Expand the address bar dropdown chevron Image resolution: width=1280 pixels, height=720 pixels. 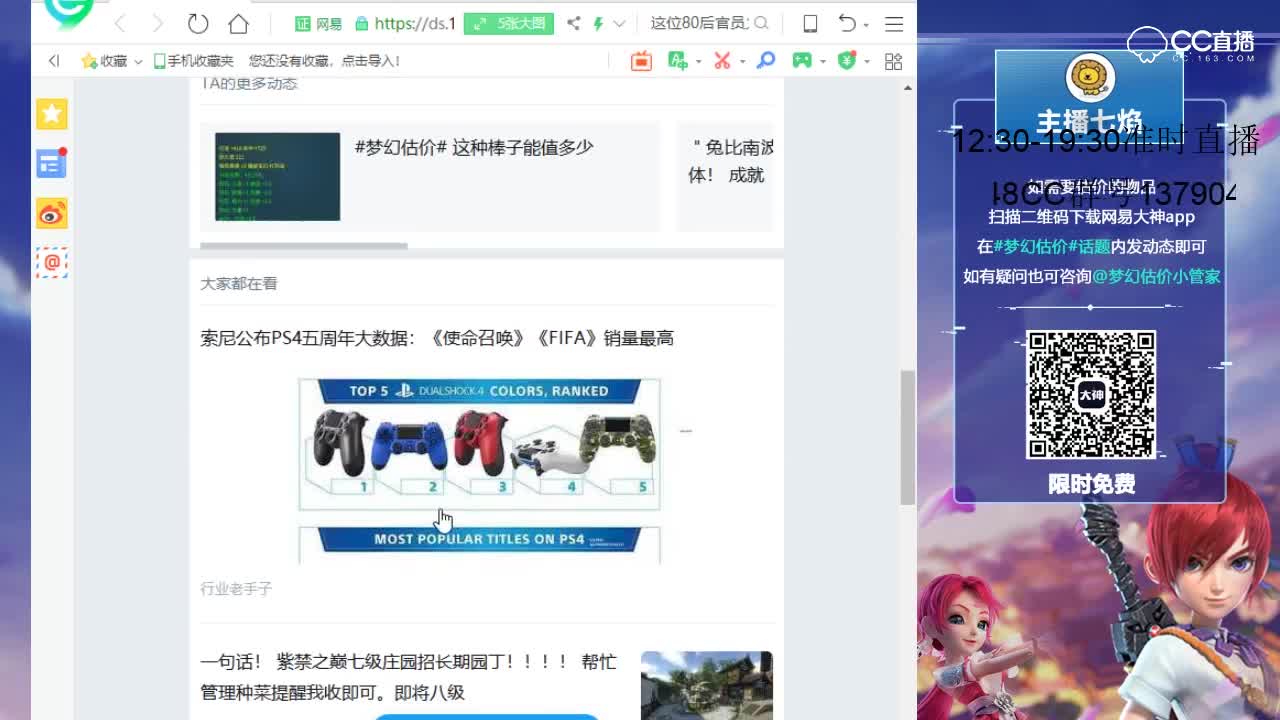[619, 23]
